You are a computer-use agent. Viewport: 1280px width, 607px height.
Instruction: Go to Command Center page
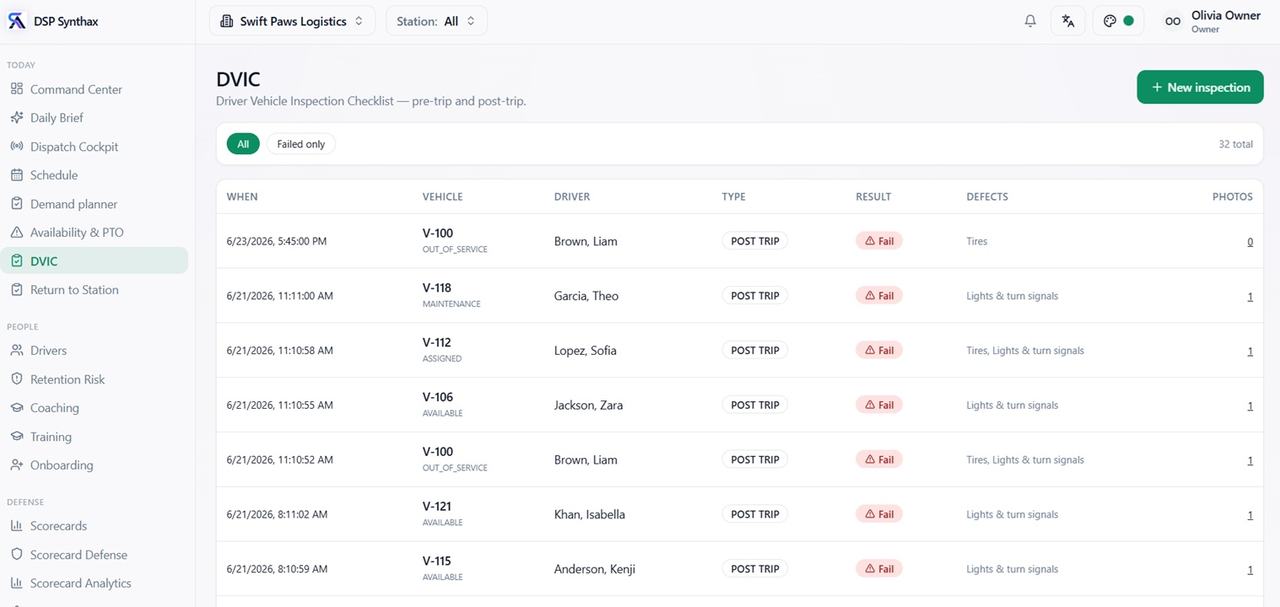[76, 89]
